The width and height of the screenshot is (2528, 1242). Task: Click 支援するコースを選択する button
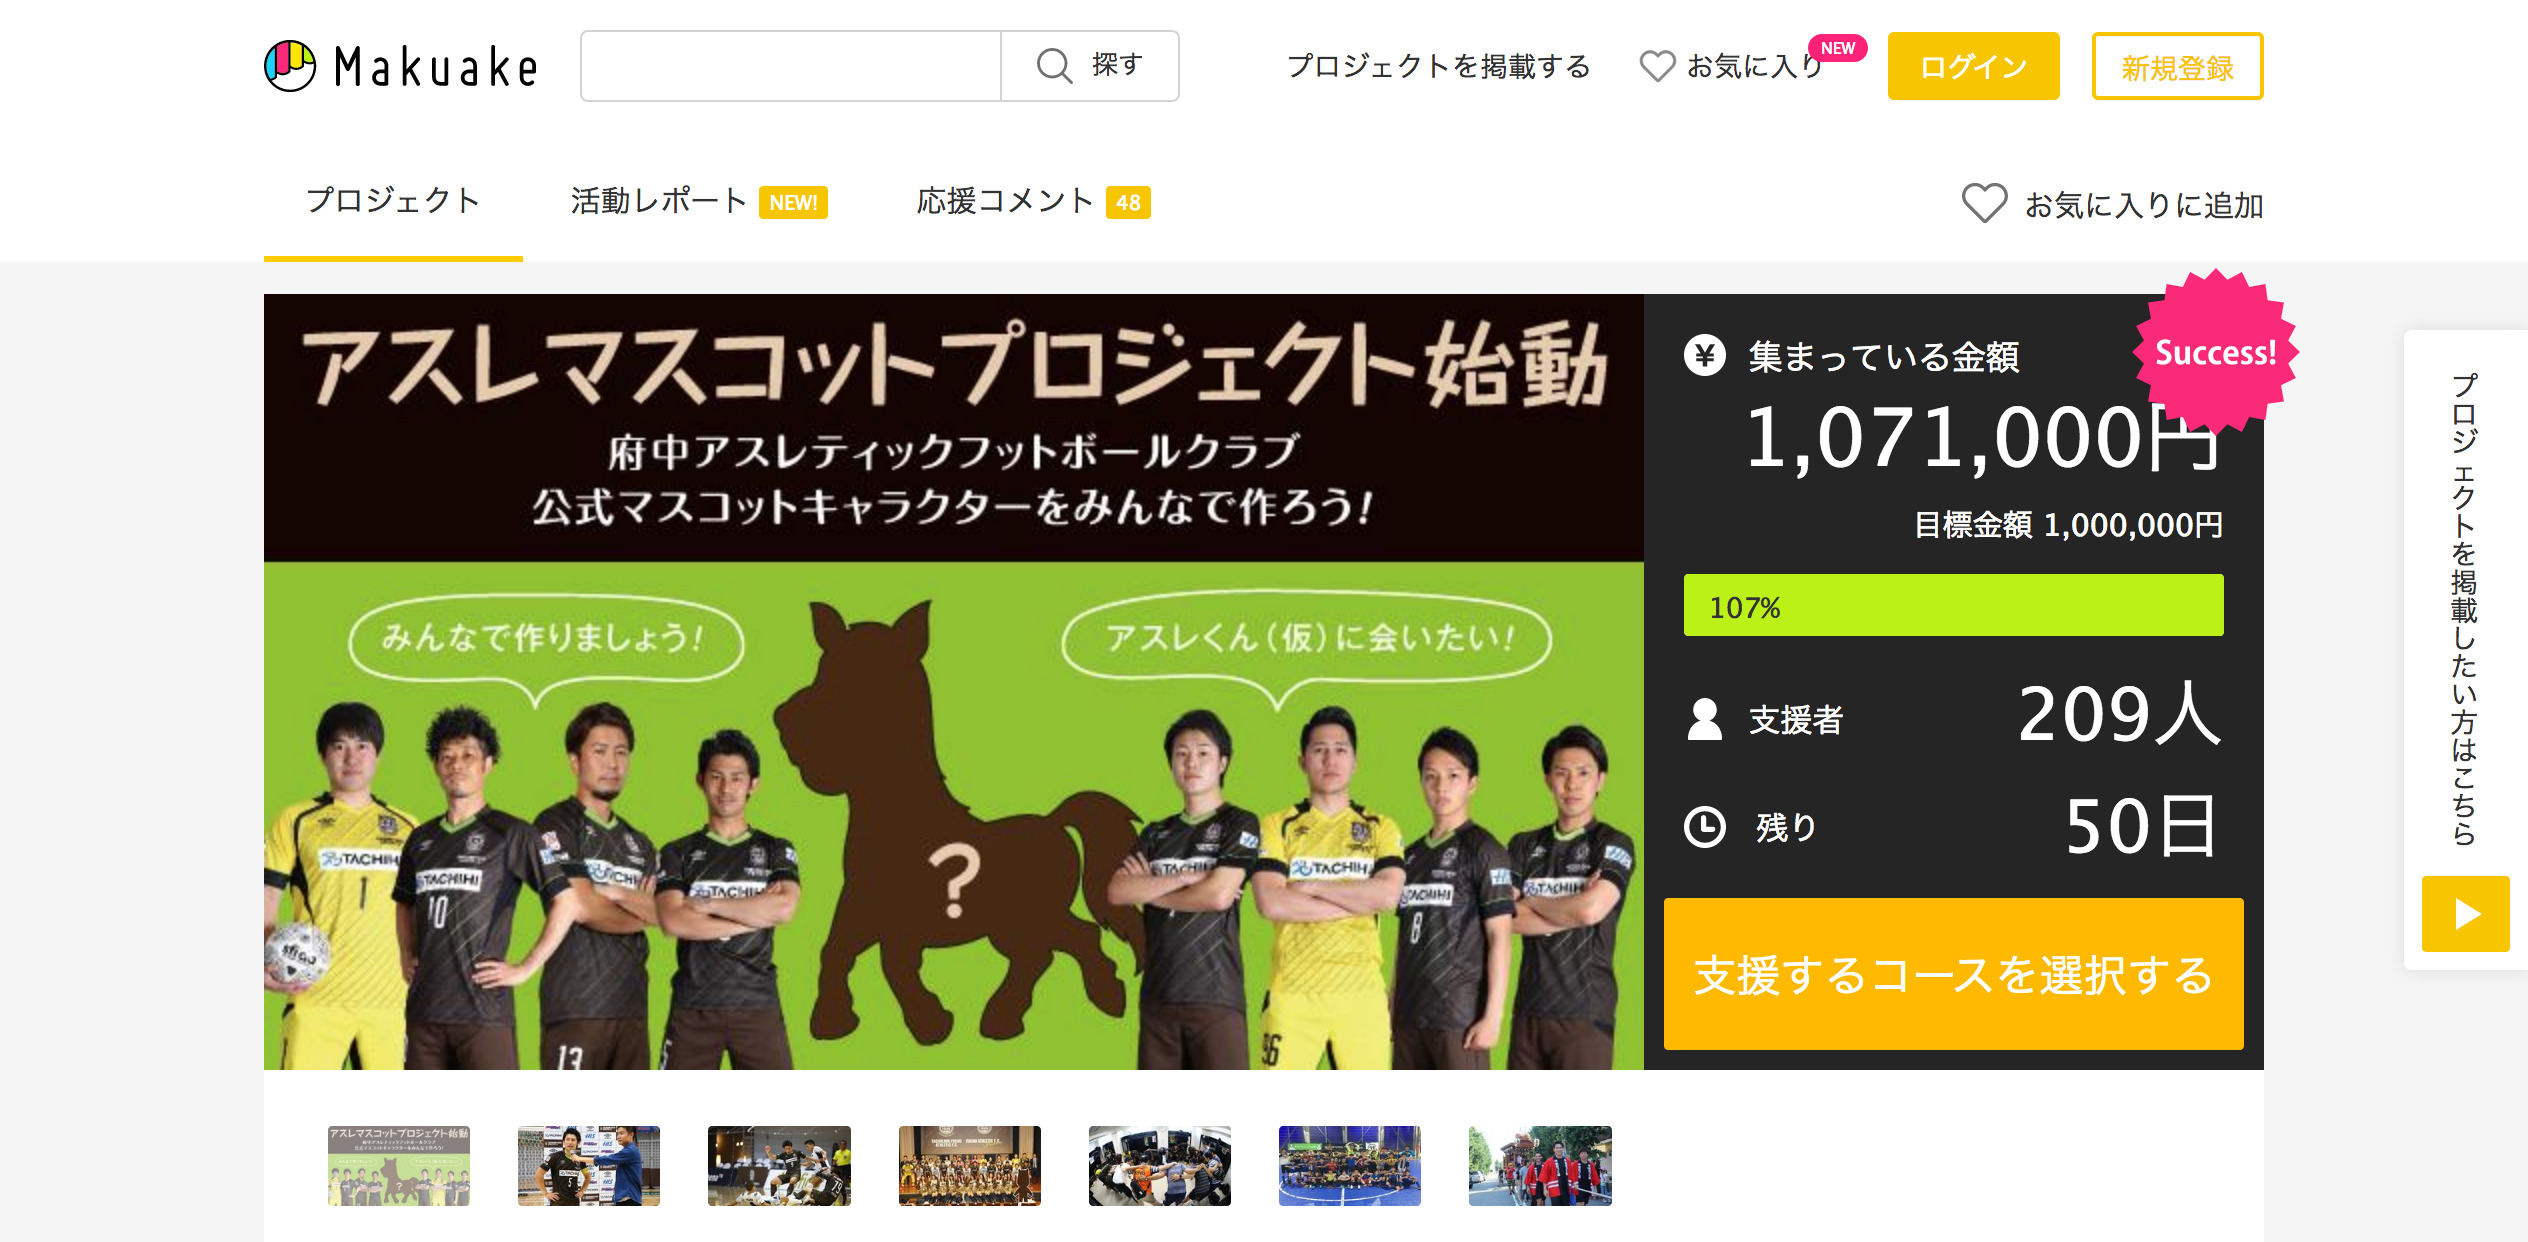[1953, 973]
